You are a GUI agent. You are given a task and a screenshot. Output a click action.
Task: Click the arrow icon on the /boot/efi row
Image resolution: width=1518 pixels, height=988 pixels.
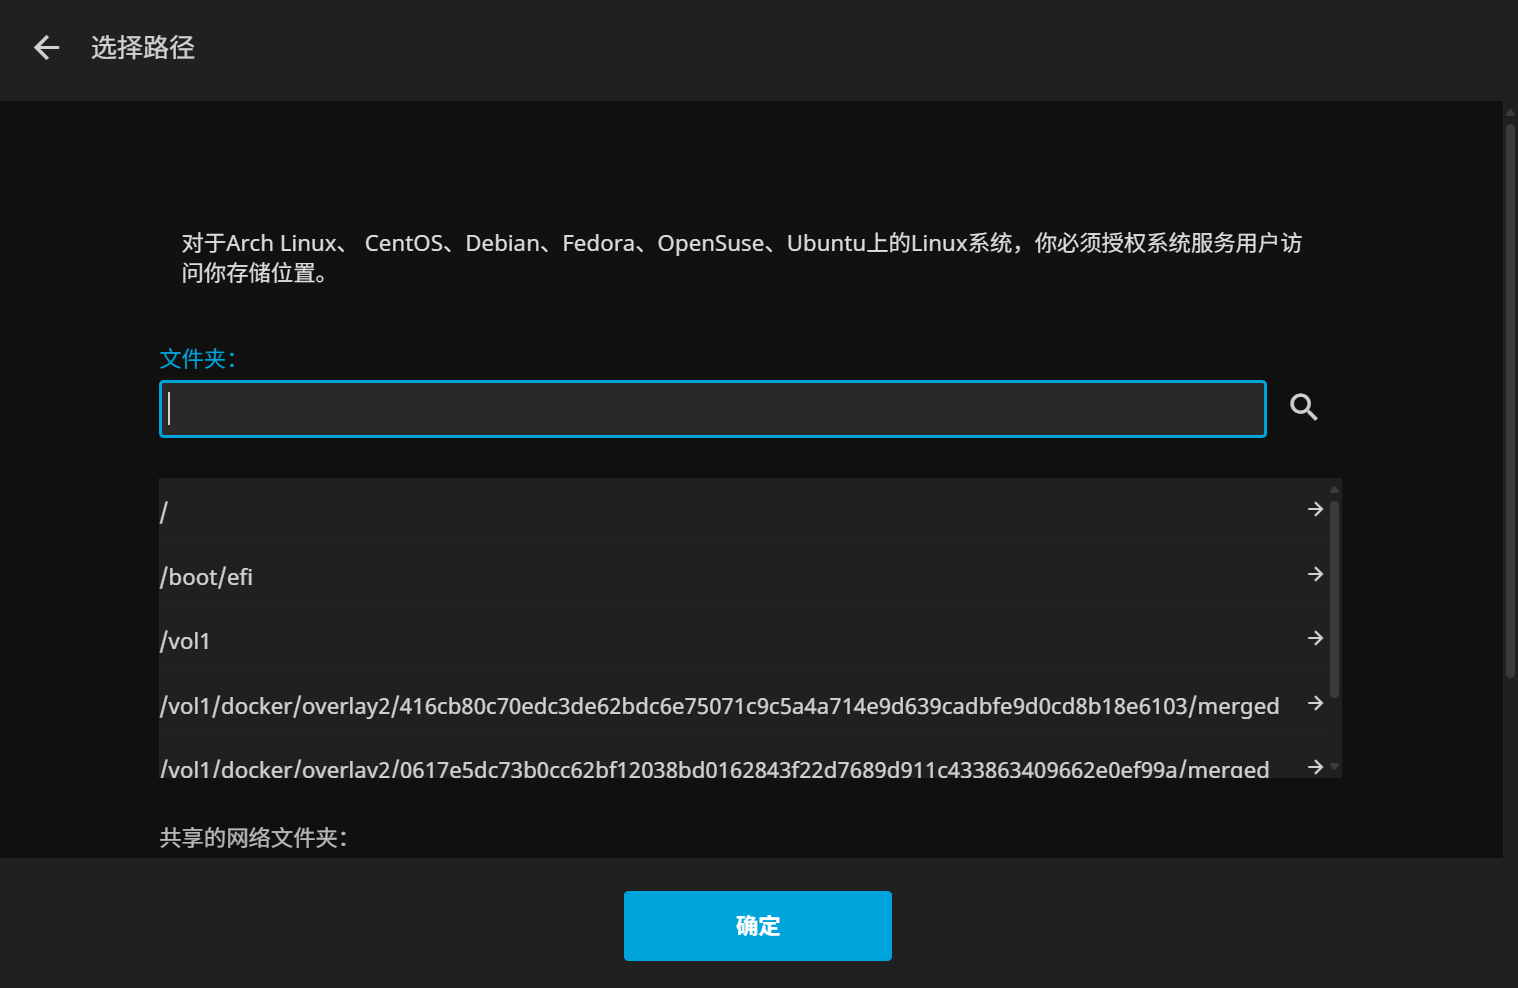coord(1315,574)
